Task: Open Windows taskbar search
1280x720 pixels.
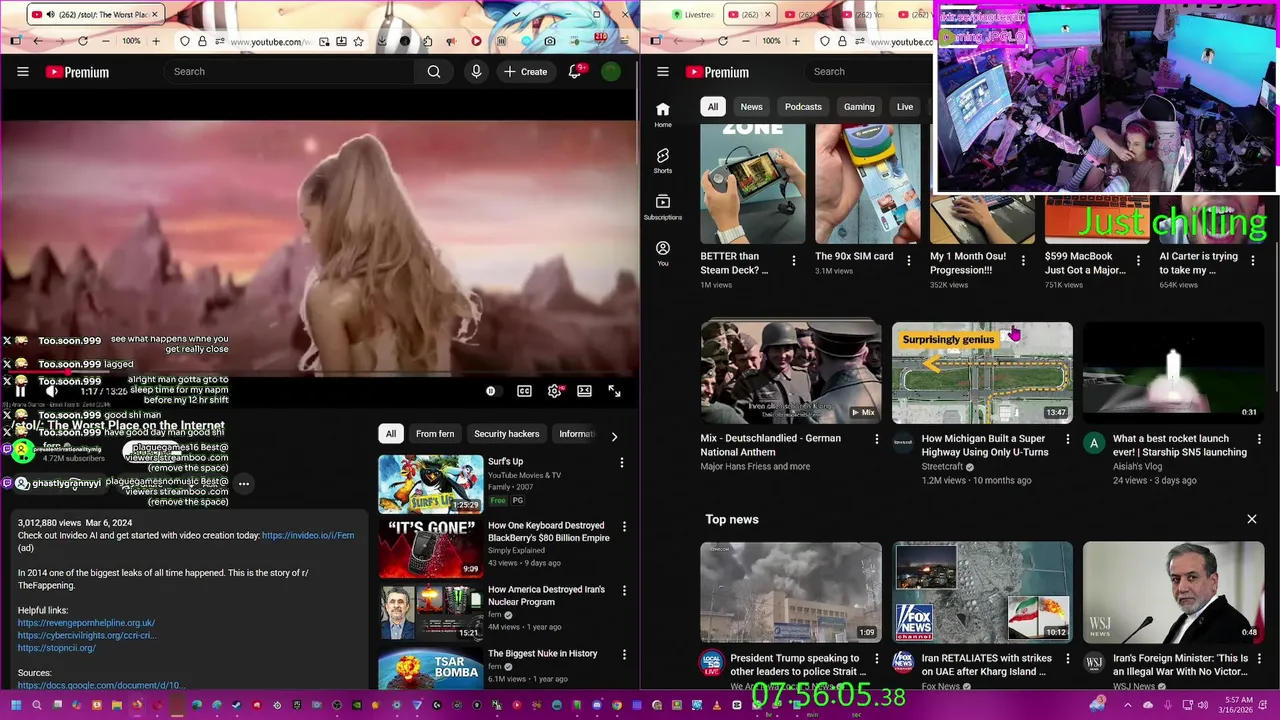Action: click(x=37, y=705)
